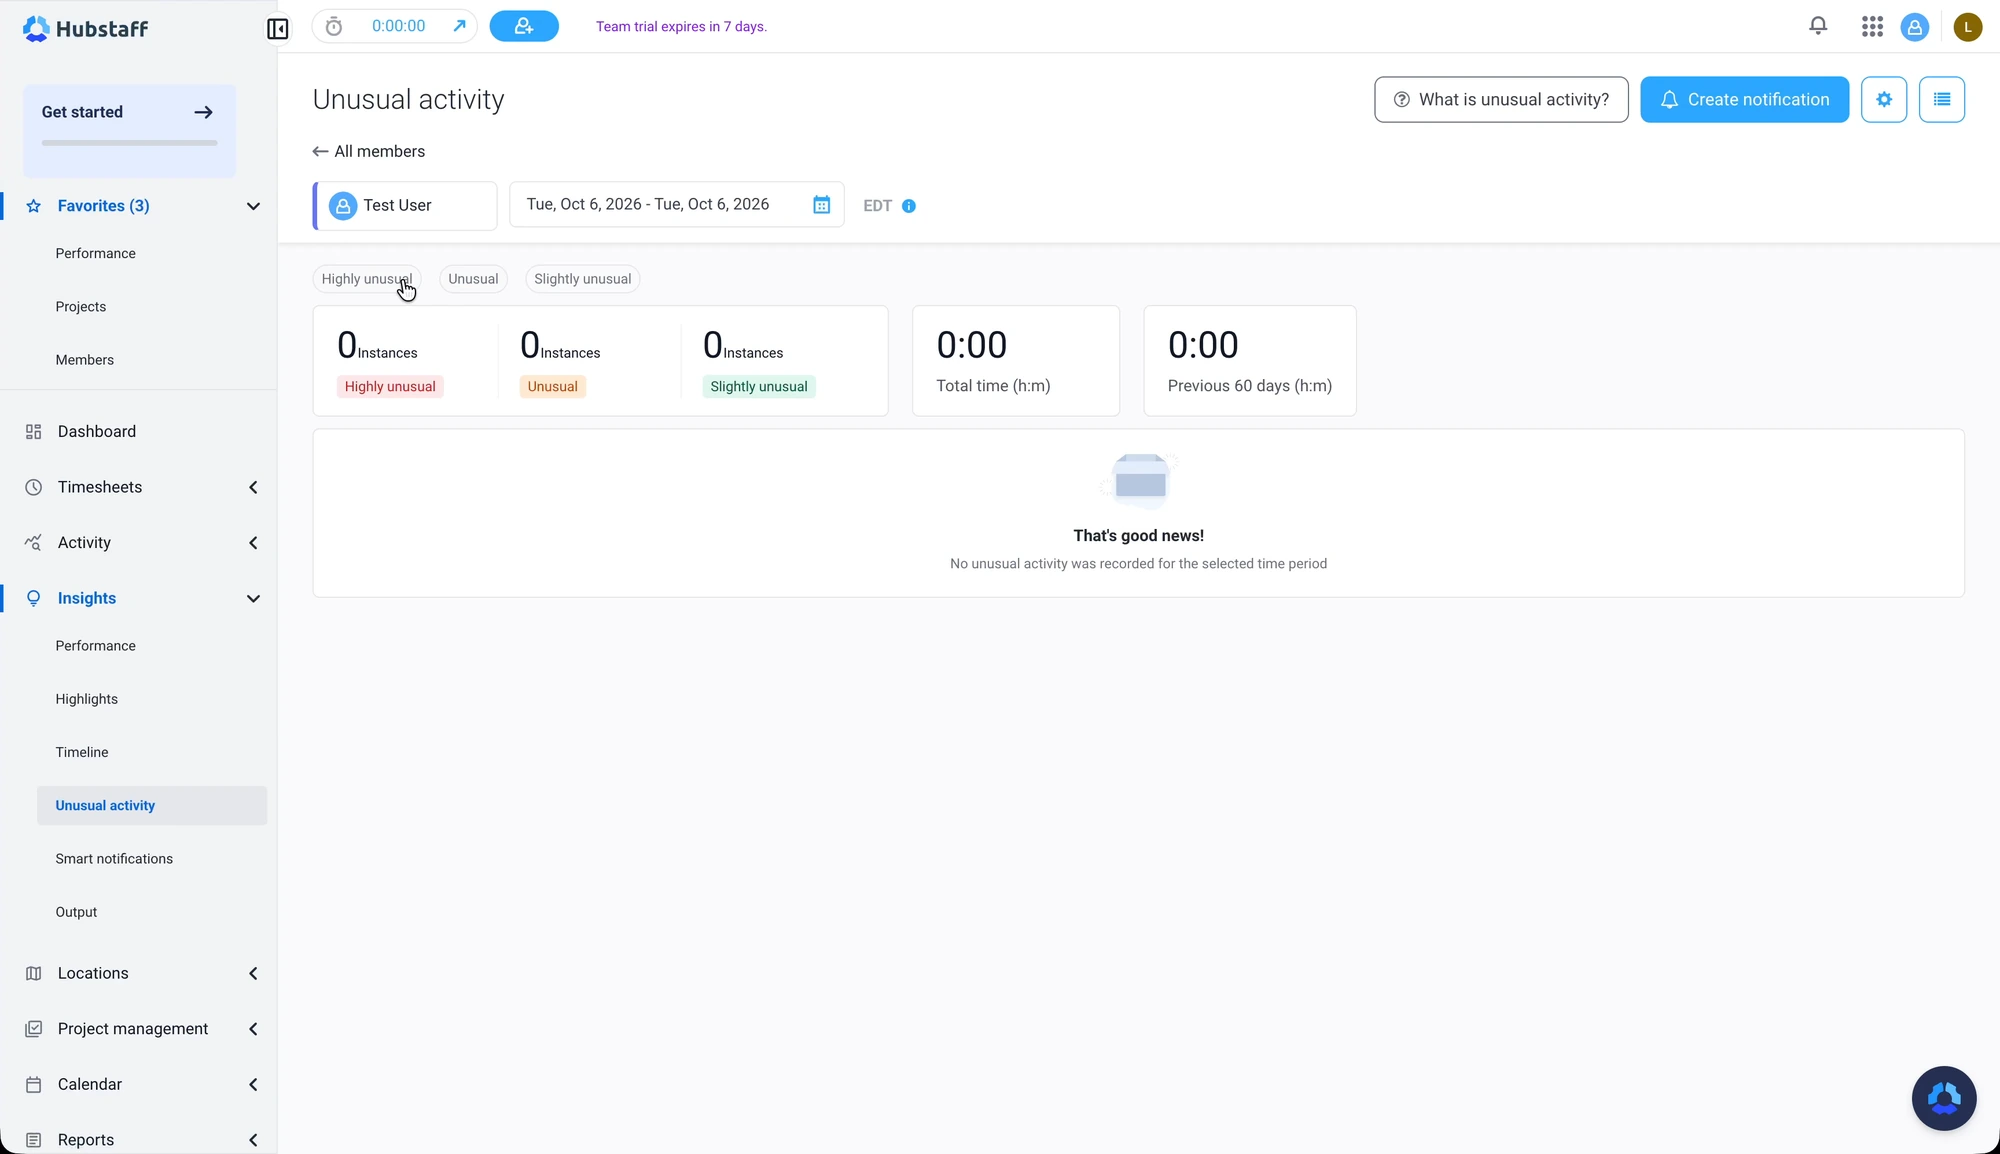Click the Get started progress bar
The height and width of the screenshot is (1154, 2000).
point(129,143)
